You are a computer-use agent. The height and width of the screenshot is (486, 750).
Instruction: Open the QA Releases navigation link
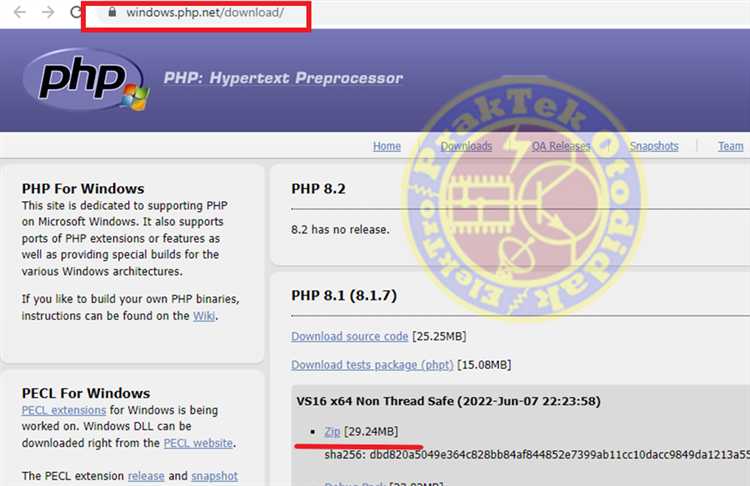[x=561, y=146]
